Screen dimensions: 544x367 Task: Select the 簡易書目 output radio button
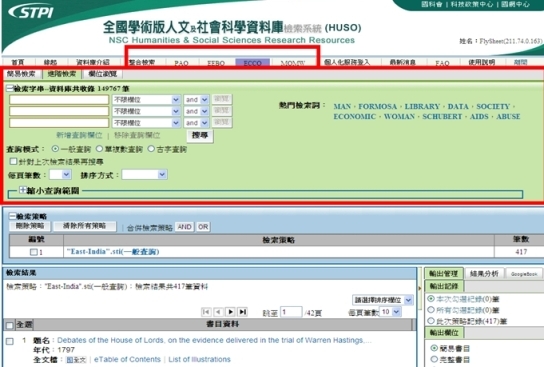click(x=434, y=348)
